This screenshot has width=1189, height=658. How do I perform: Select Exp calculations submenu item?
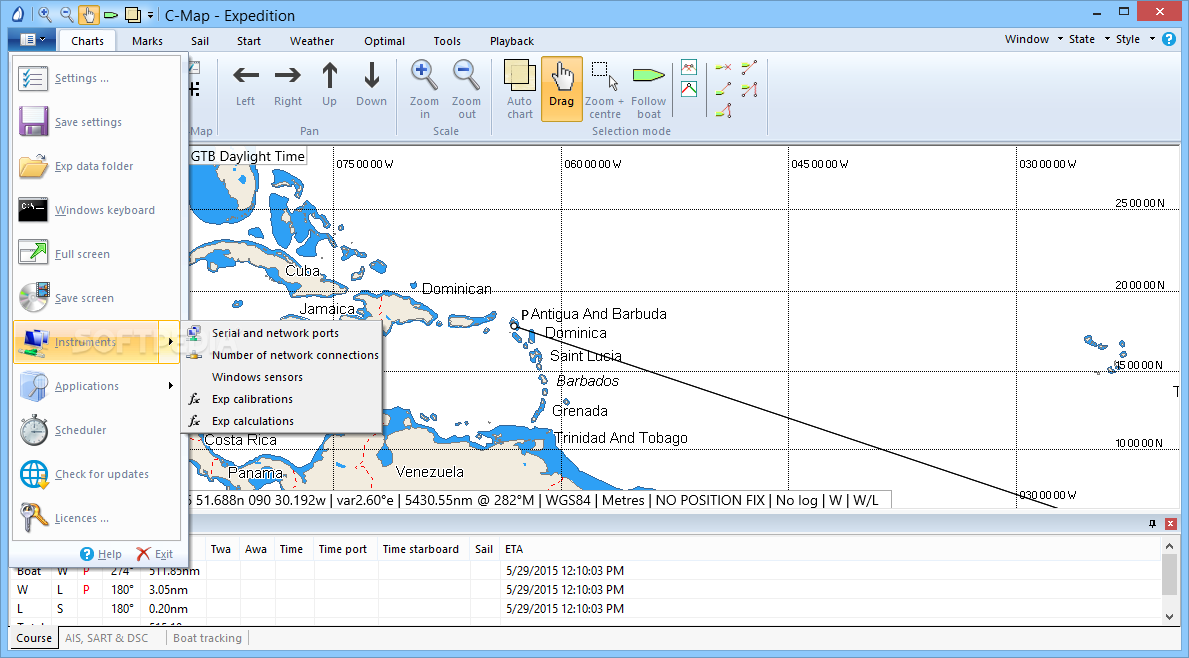pos(281,421)
